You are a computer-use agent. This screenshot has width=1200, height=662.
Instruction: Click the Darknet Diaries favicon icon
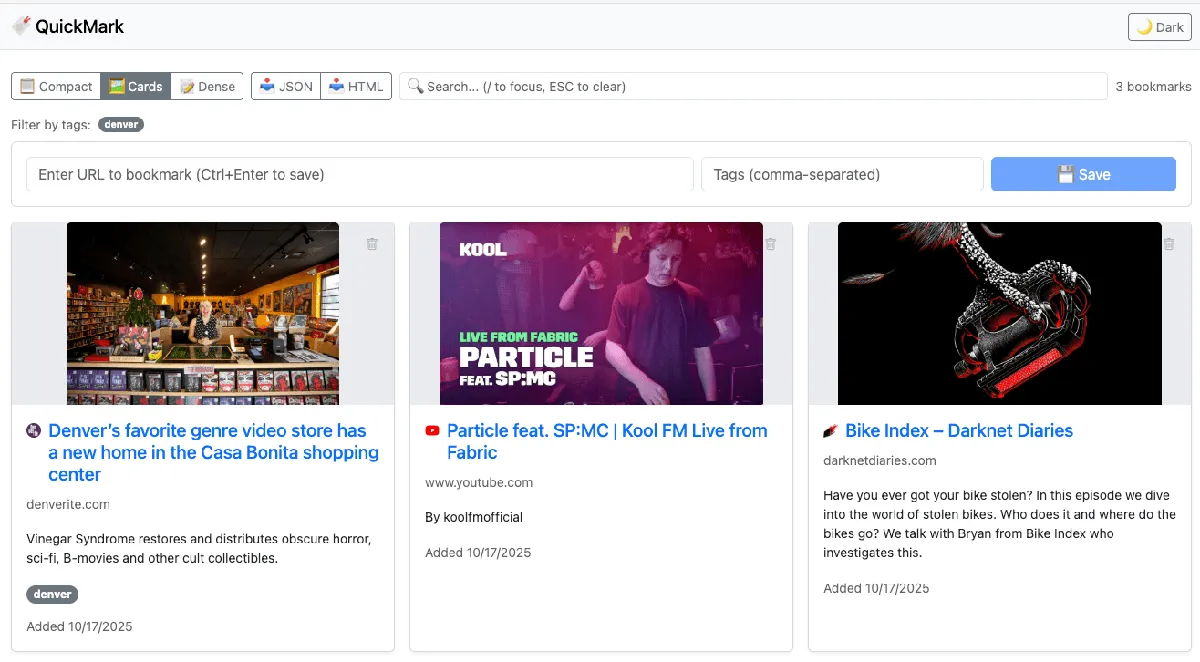pos(829,431)
